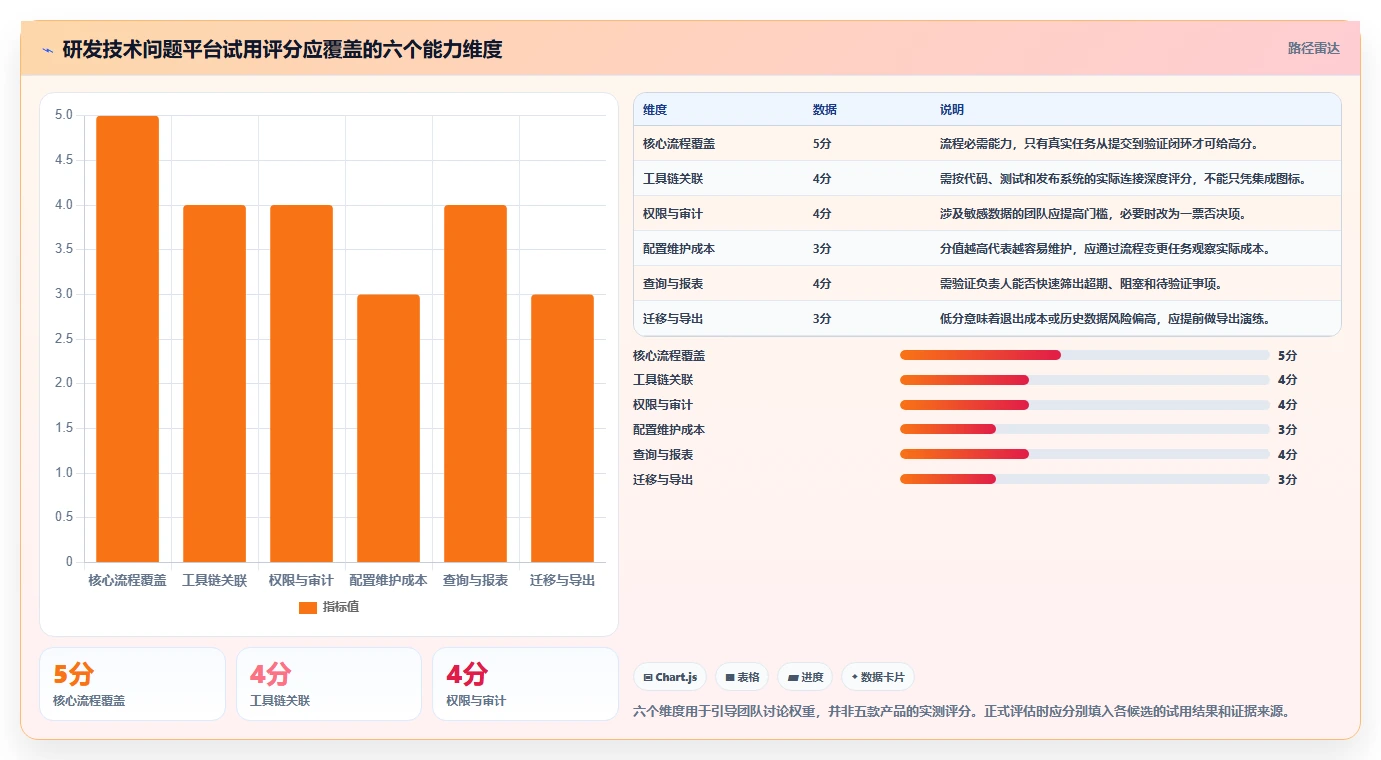This screenshot has width=1381, height=760.
Task: Toggle the 指标值 legend swatch
Action: click(x=308, y=607)
